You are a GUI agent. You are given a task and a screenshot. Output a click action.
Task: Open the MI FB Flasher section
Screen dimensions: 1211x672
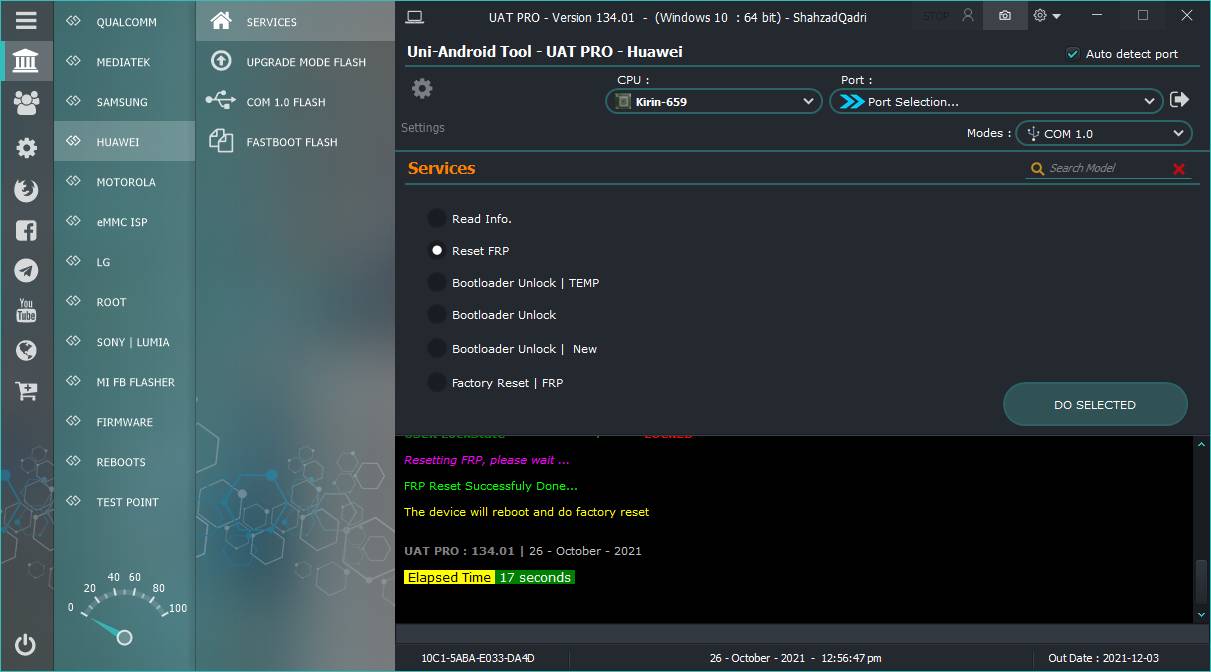coord(124,381)
